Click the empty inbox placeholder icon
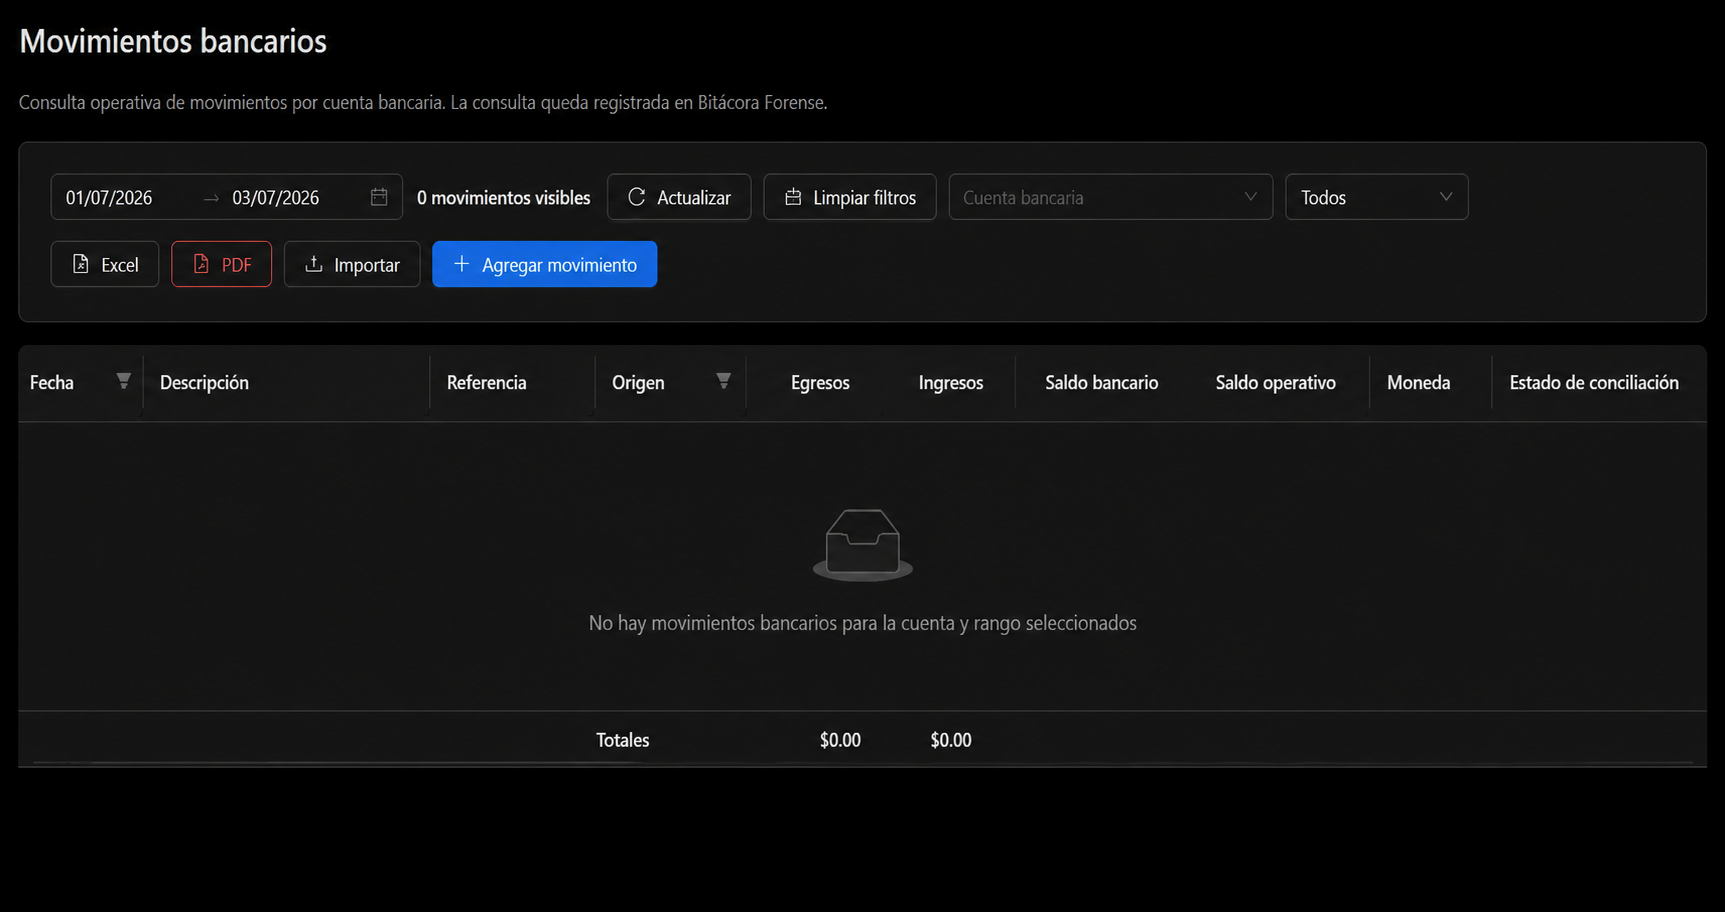 coord(863,545)
